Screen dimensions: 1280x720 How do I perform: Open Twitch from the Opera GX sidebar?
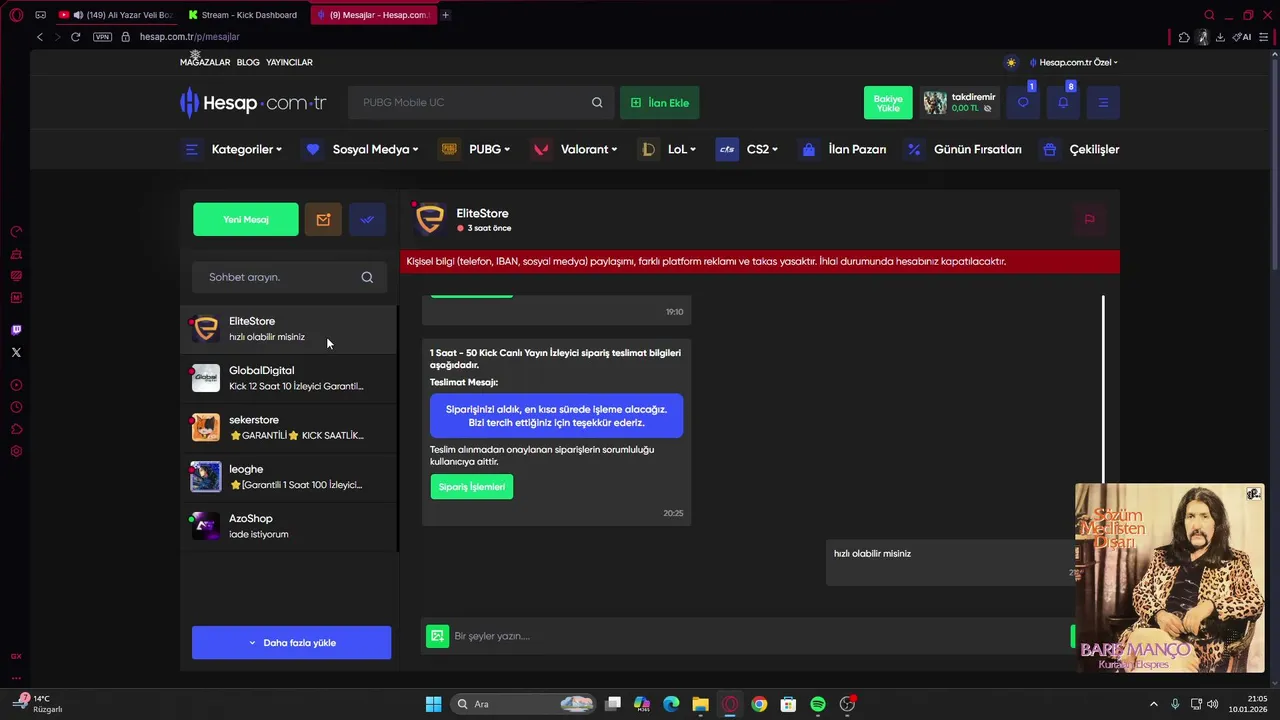(16, 330)
